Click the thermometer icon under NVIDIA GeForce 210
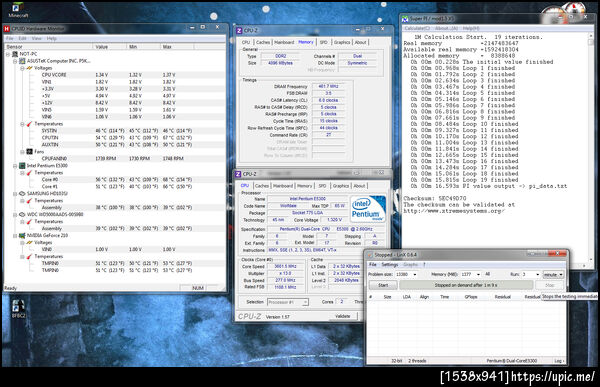Image resolution: width=600 pixels, height=387 pixels. pyautogui.click(x=29, y=256)
